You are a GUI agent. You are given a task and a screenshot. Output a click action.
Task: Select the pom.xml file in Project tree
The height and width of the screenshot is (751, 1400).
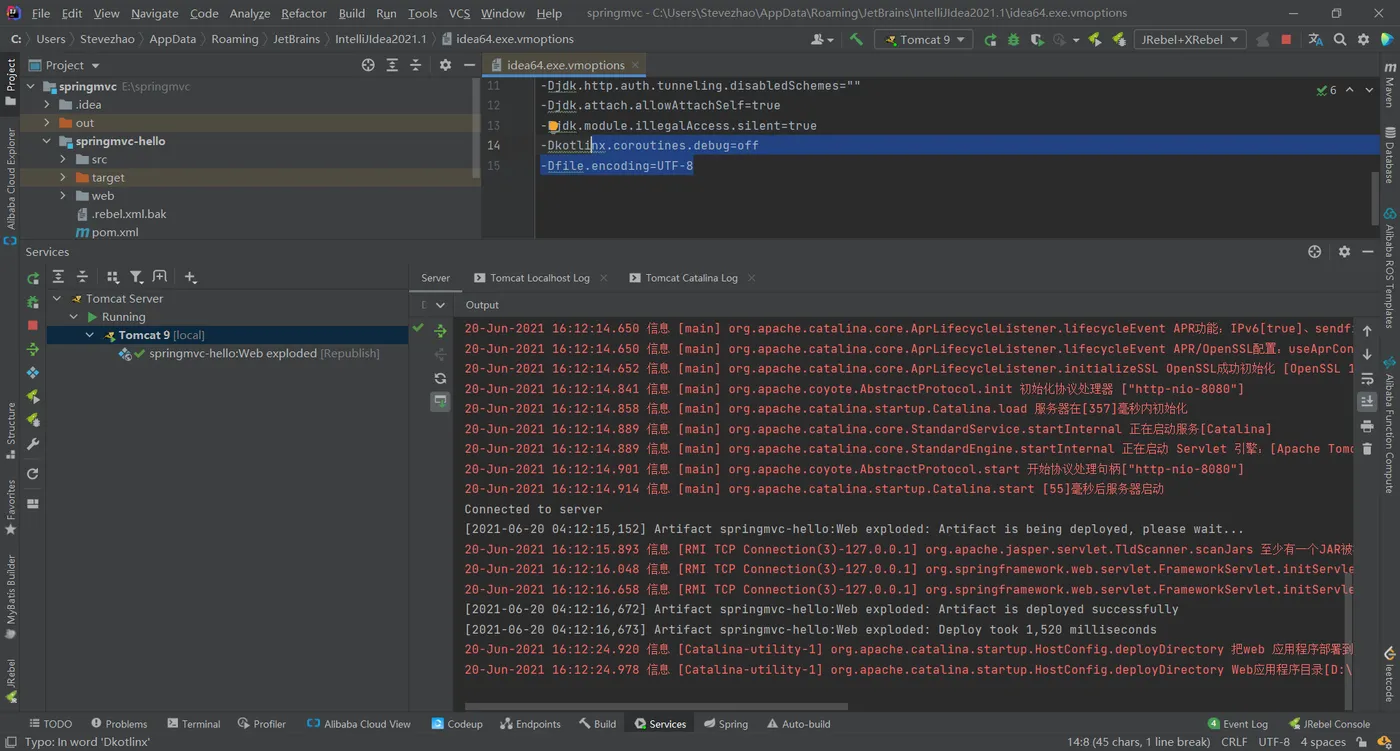point(107,232)
